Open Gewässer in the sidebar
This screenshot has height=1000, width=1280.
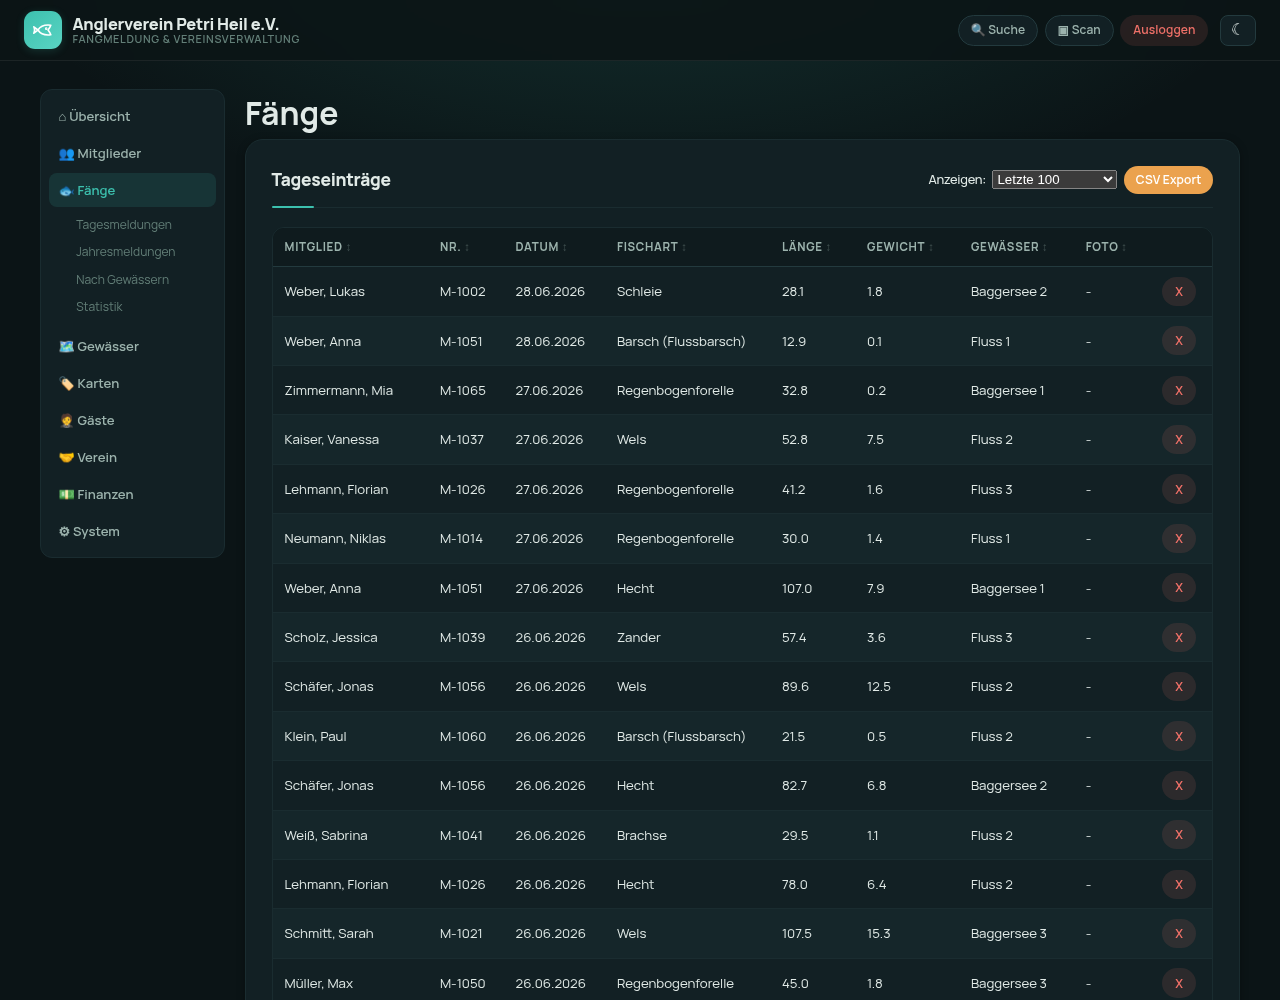point(132,347)
